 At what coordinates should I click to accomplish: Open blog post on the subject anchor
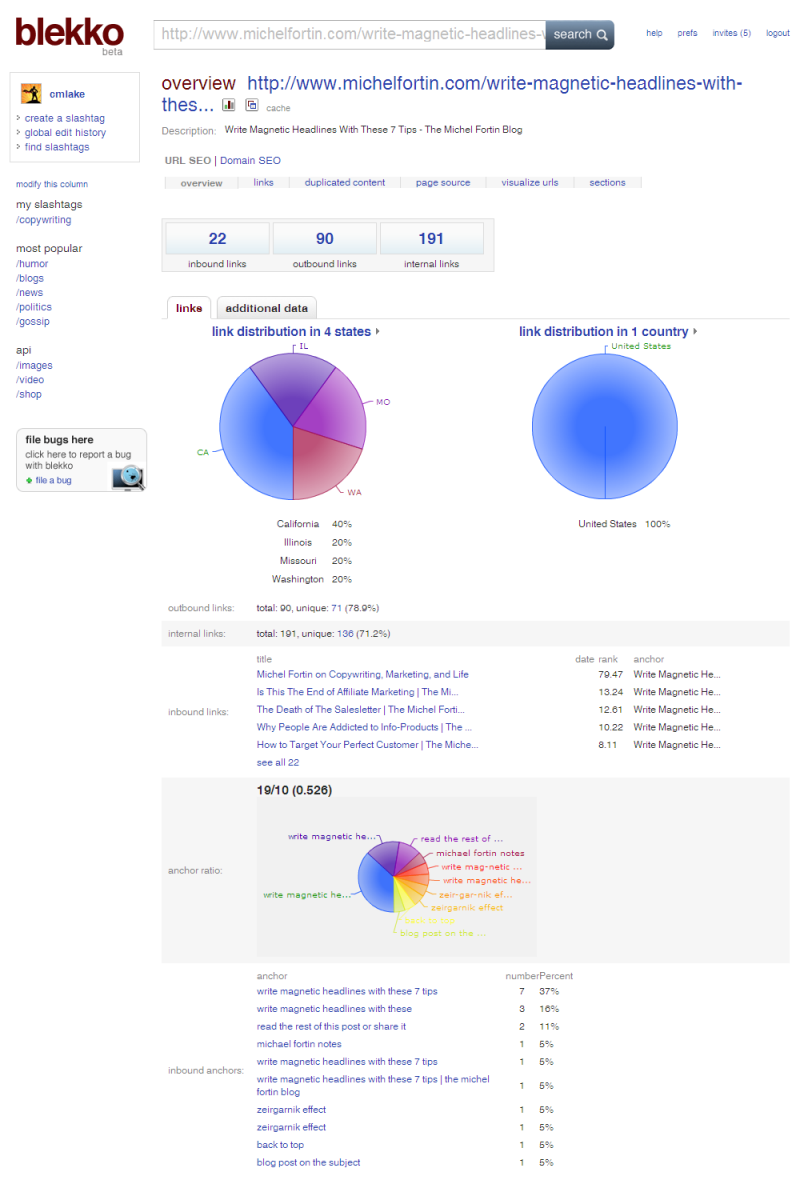[308, 1162]
